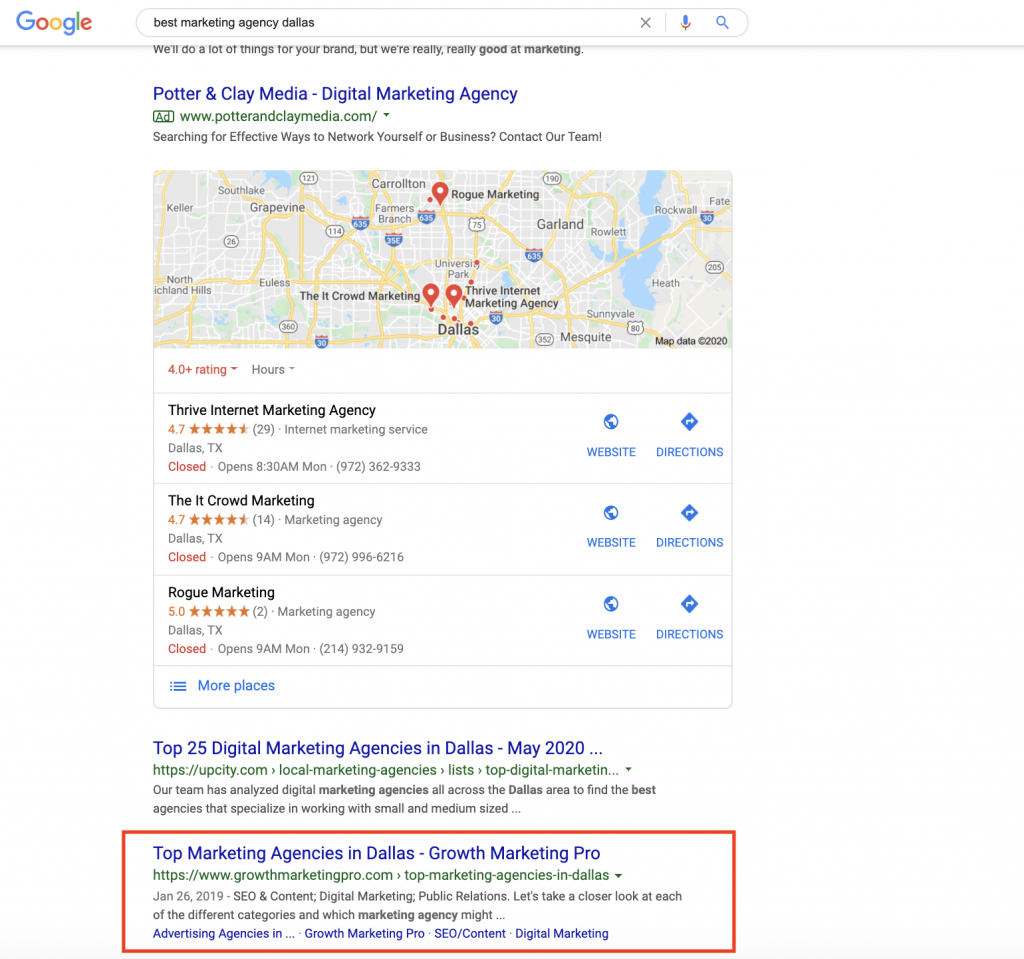The height and width of the screenshot is (959, 1024).
Task: Click phone number (214) 932-9159
Action: pyautogui.click(x=361, y=649)
